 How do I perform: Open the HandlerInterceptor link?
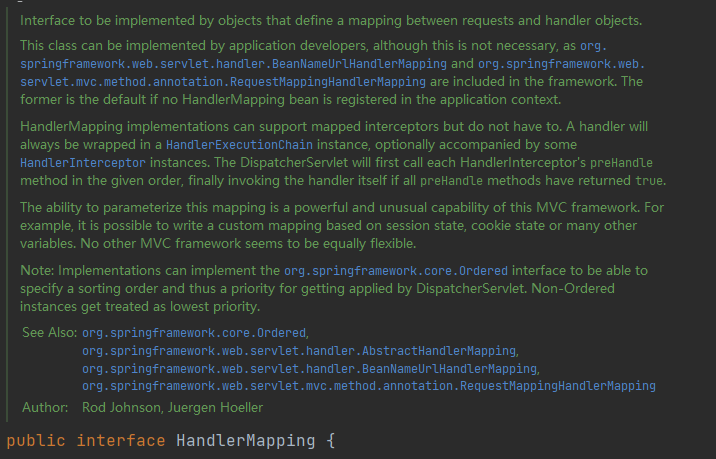pyautogui.click(x=83, y=163)
